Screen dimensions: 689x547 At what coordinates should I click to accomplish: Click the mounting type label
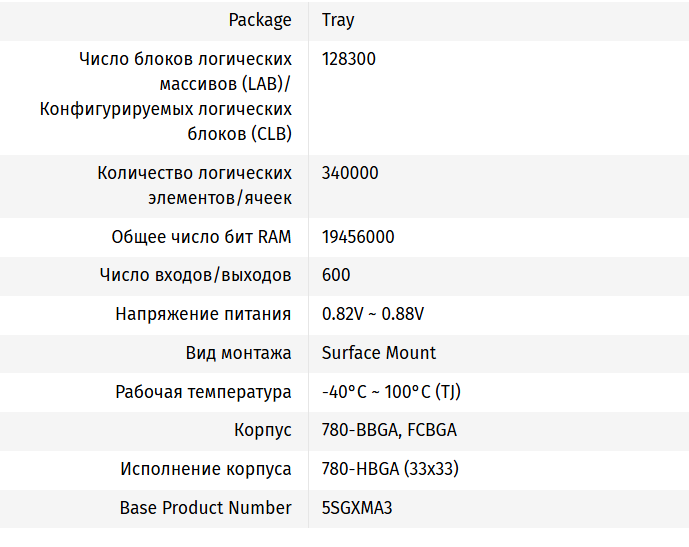point(239,353)
